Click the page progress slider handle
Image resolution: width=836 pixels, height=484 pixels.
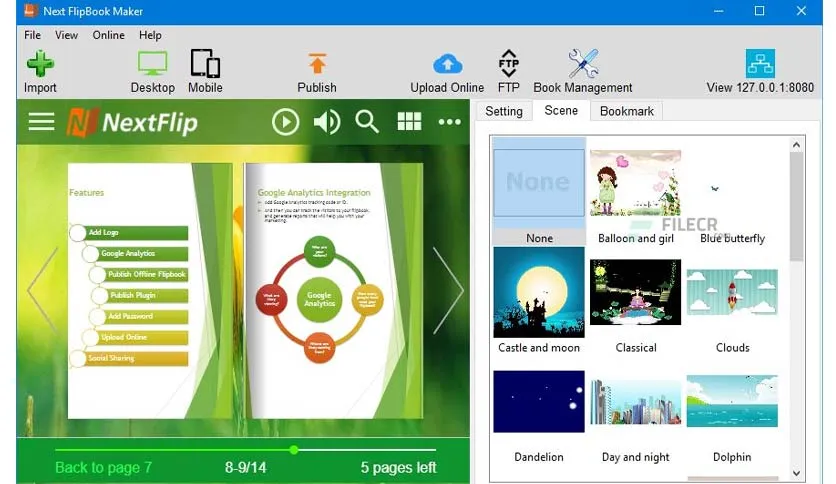(294, 450)
